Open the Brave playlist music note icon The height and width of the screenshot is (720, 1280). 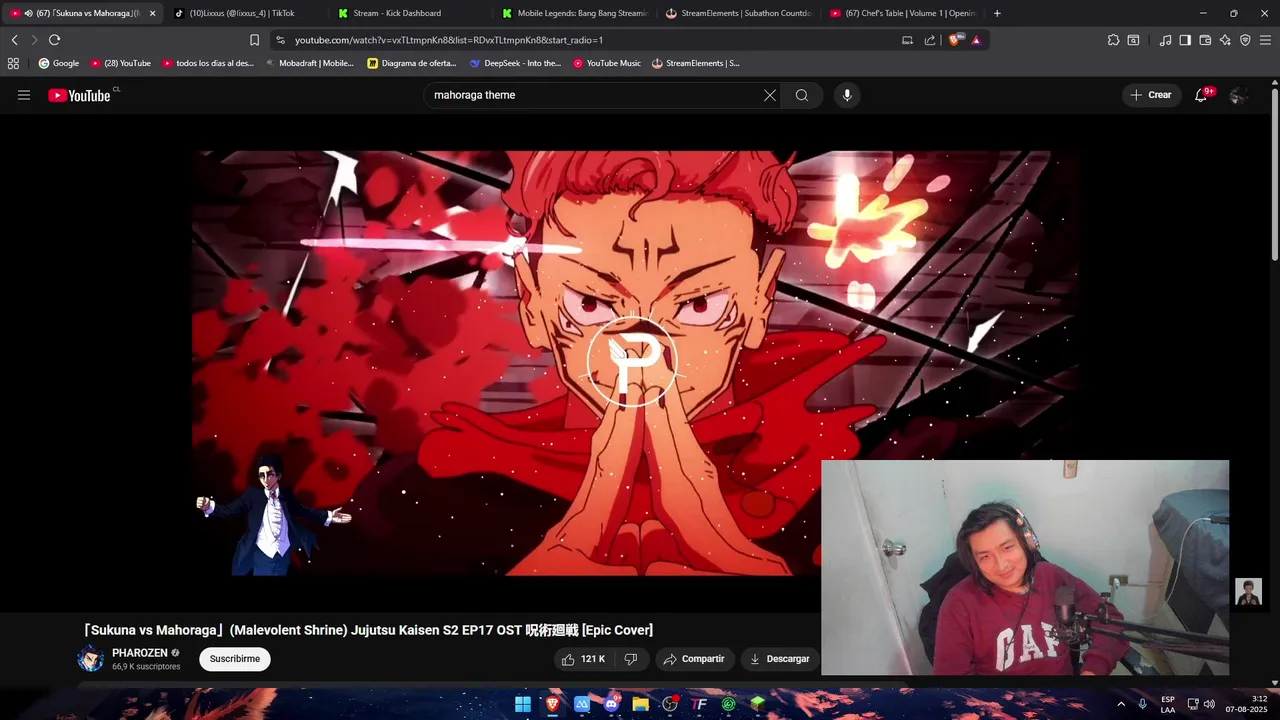pos(1165,40)
